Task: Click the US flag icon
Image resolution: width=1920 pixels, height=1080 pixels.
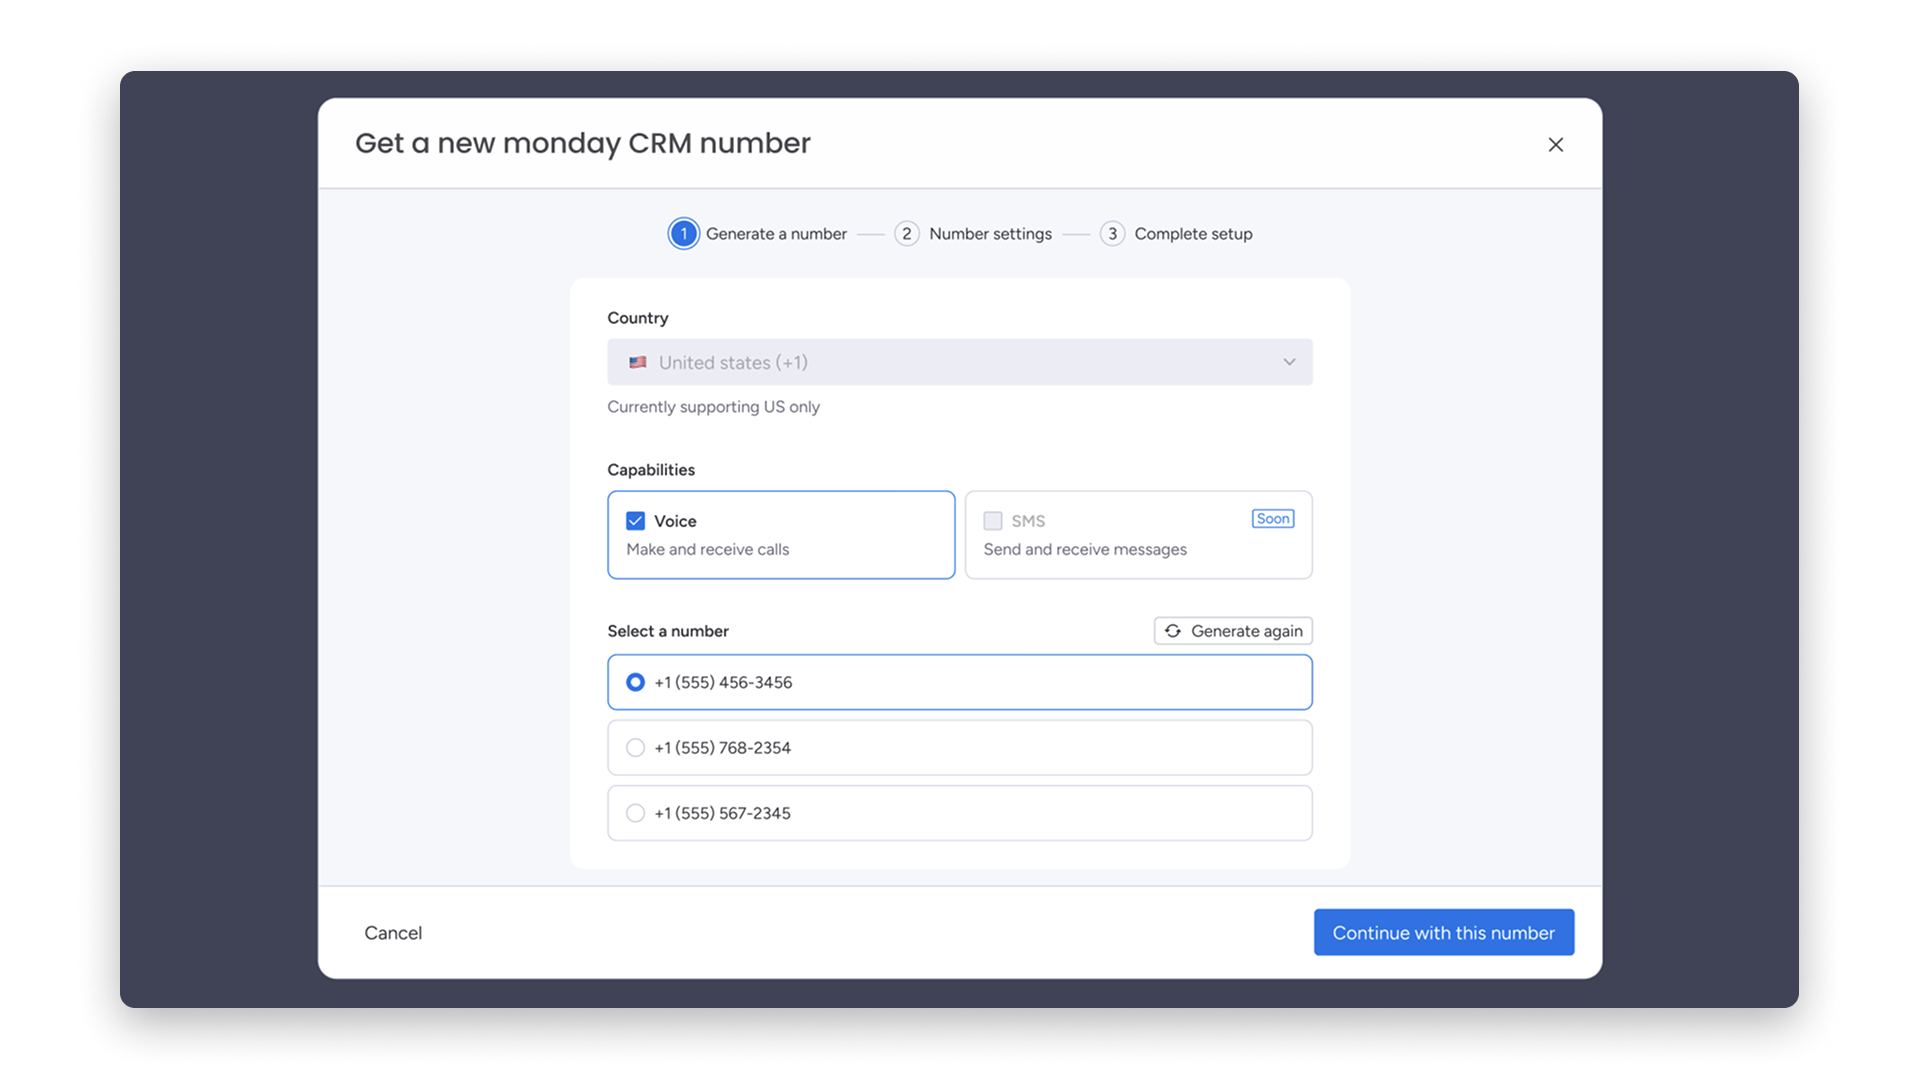Action: click(637, 362)
